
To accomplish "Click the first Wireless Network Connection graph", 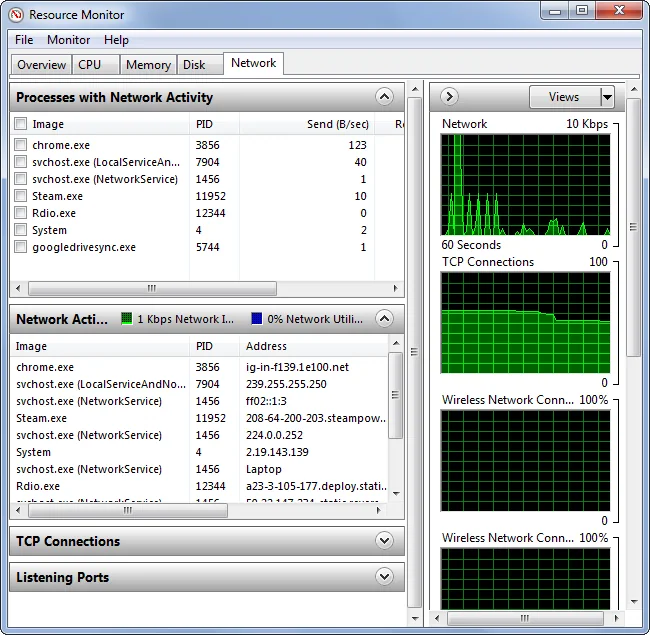I will point(526,460).
